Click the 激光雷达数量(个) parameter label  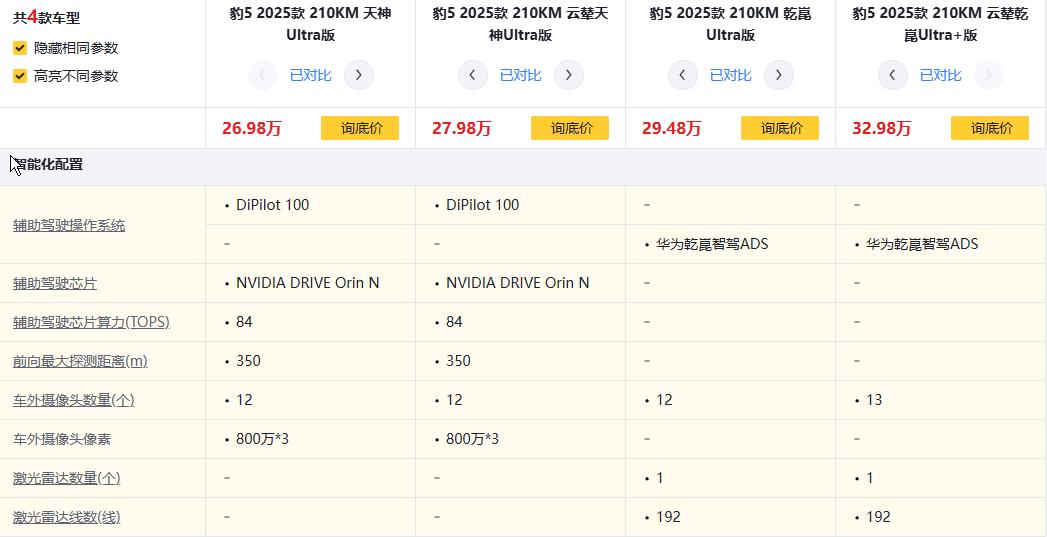click(67, 478)
